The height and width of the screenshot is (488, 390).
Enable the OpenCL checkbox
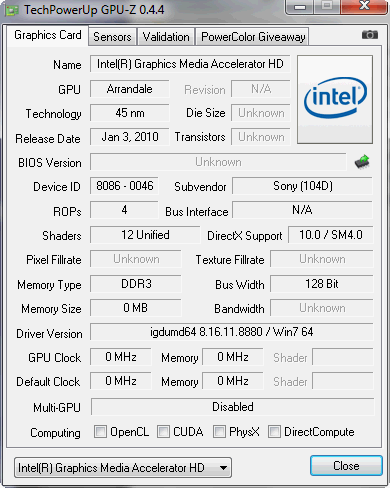point(100,431)
